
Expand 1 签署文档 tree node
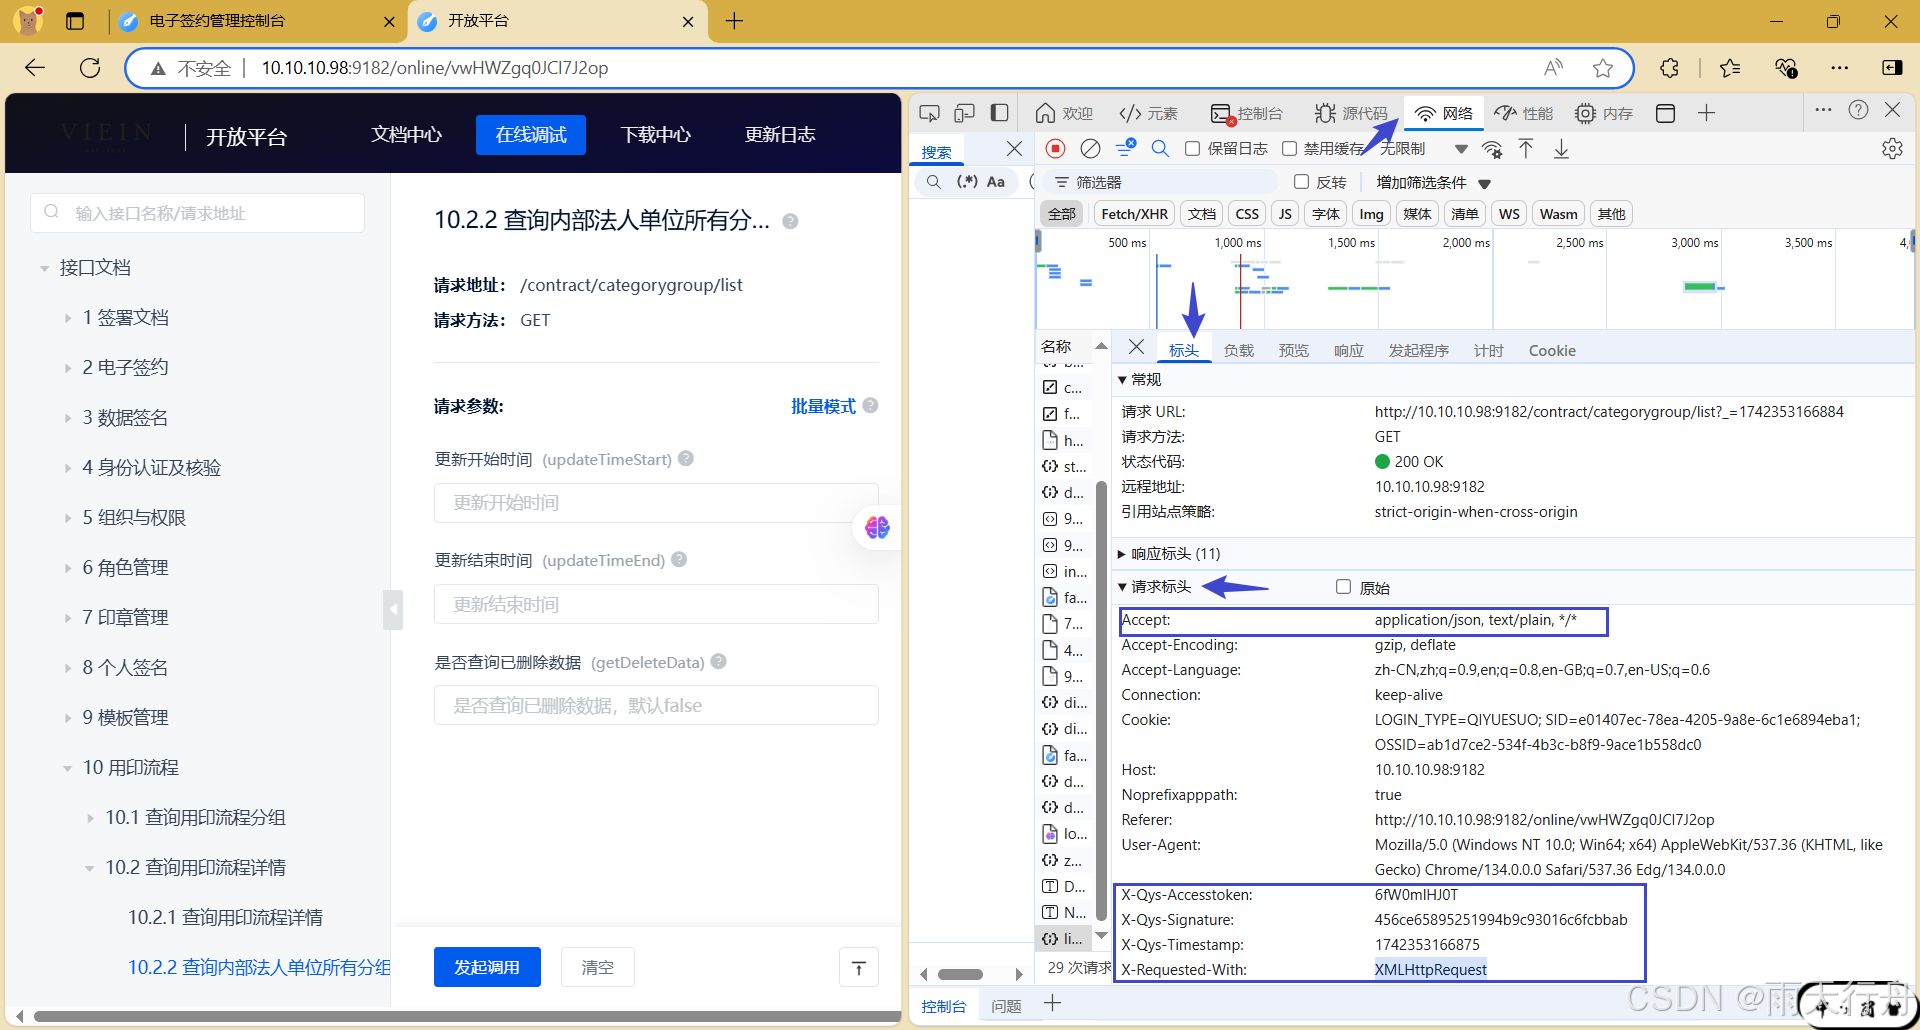[67, 318]
